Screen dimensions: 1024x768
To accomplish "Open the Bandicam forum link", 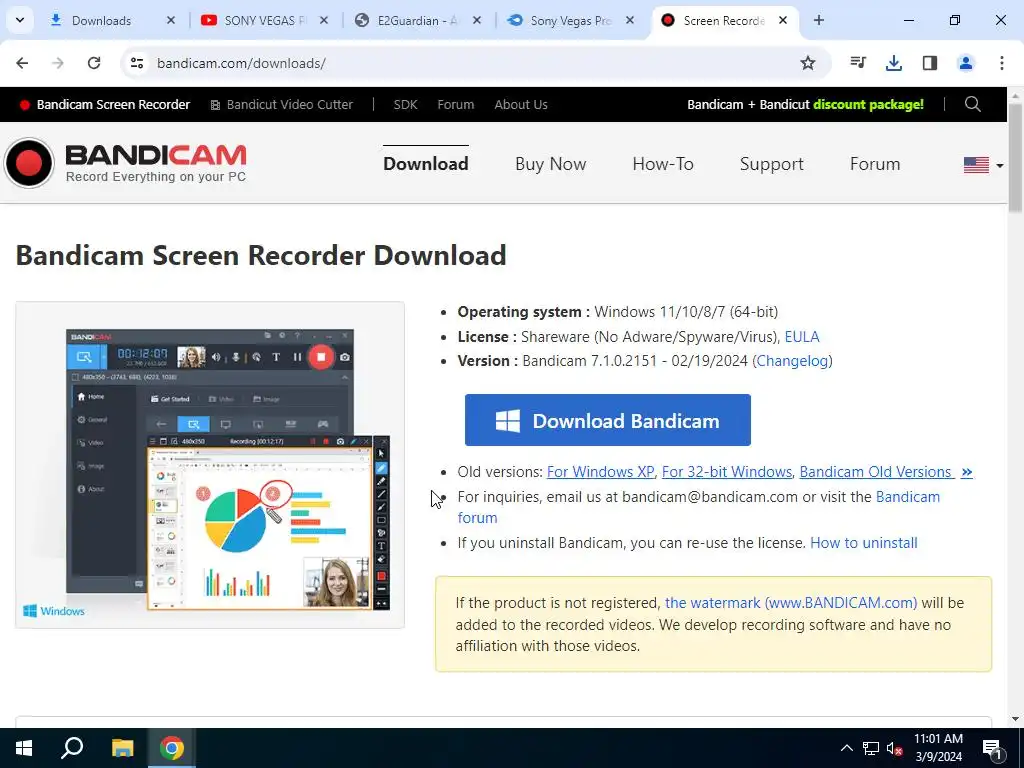I will coord(908,497).
